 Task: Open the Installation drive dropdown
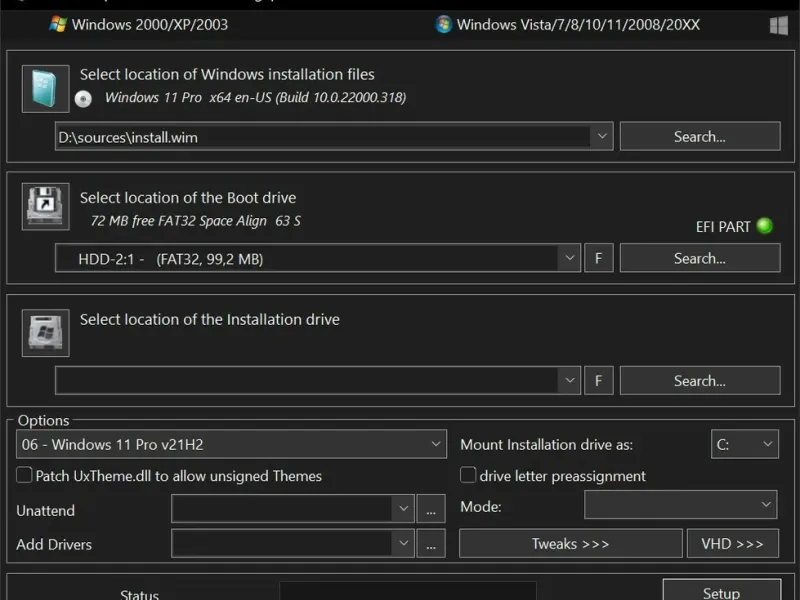569,380
